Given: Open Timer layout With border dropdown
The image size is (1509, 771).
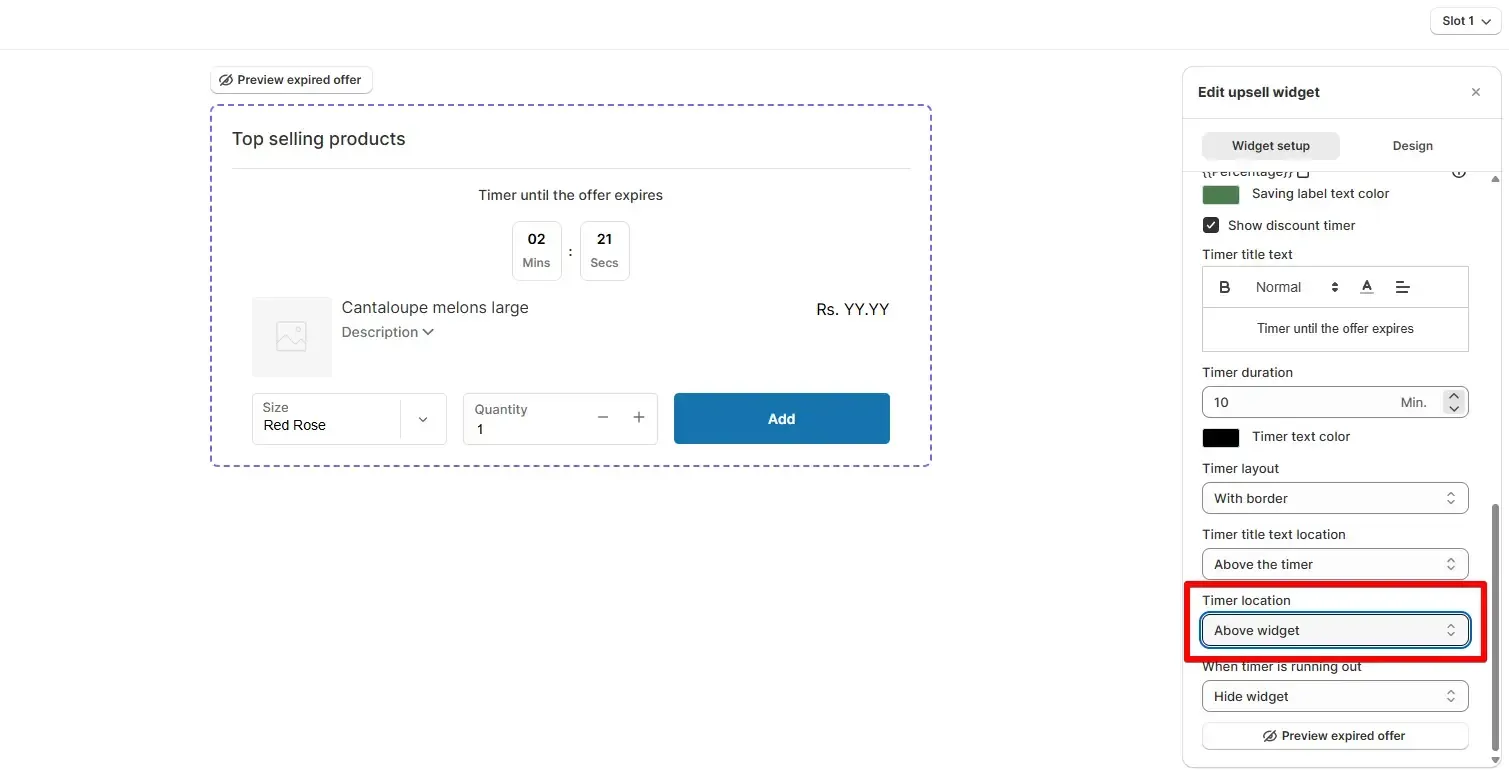Looking at the screenshot, I should [1335, 498].
